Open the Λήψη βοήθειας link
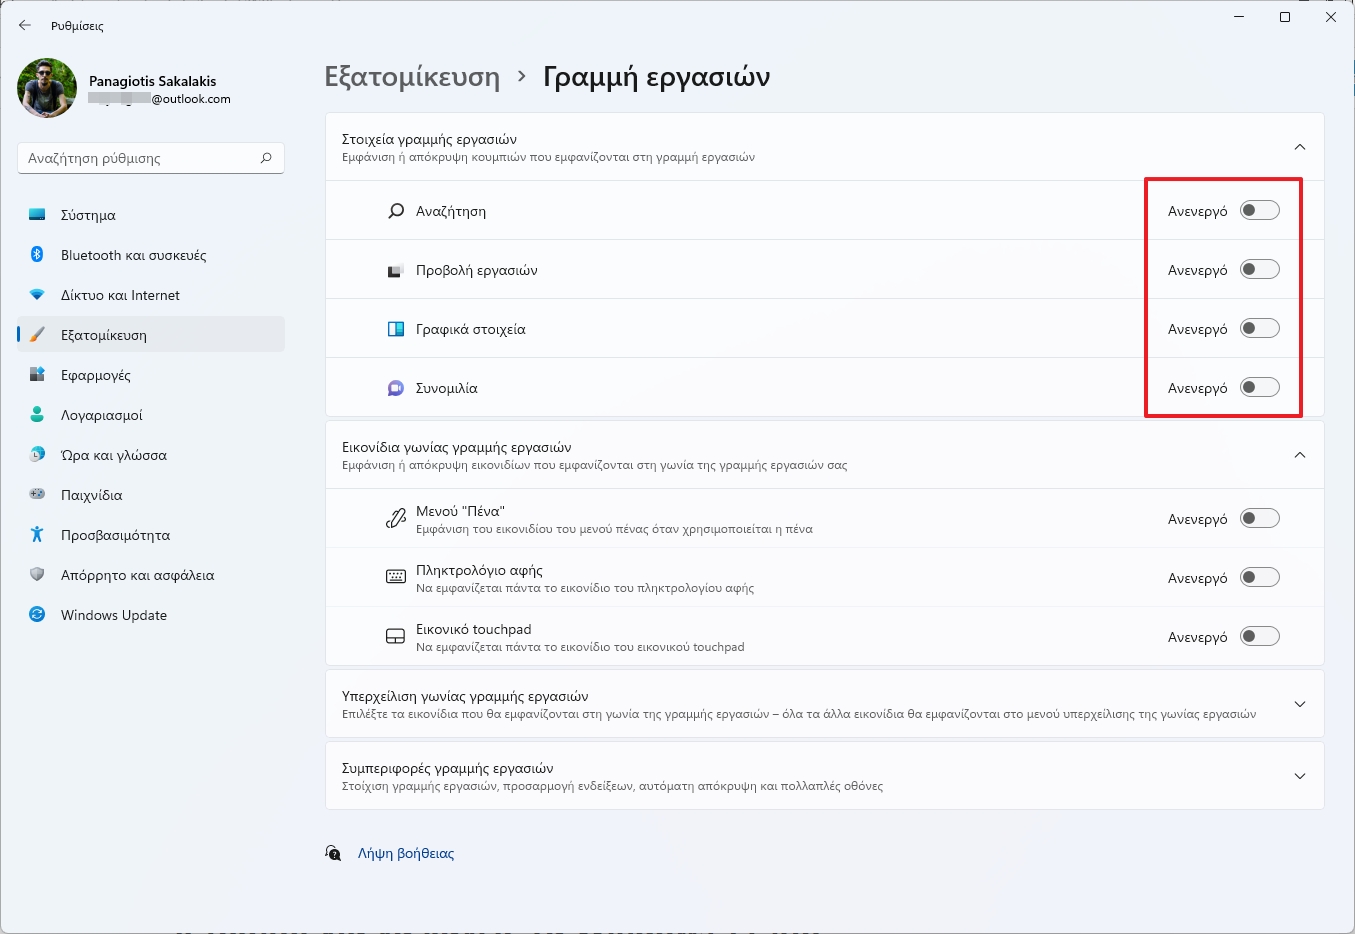This screenshot has height=934, width=1355. [x=406, y=853]
